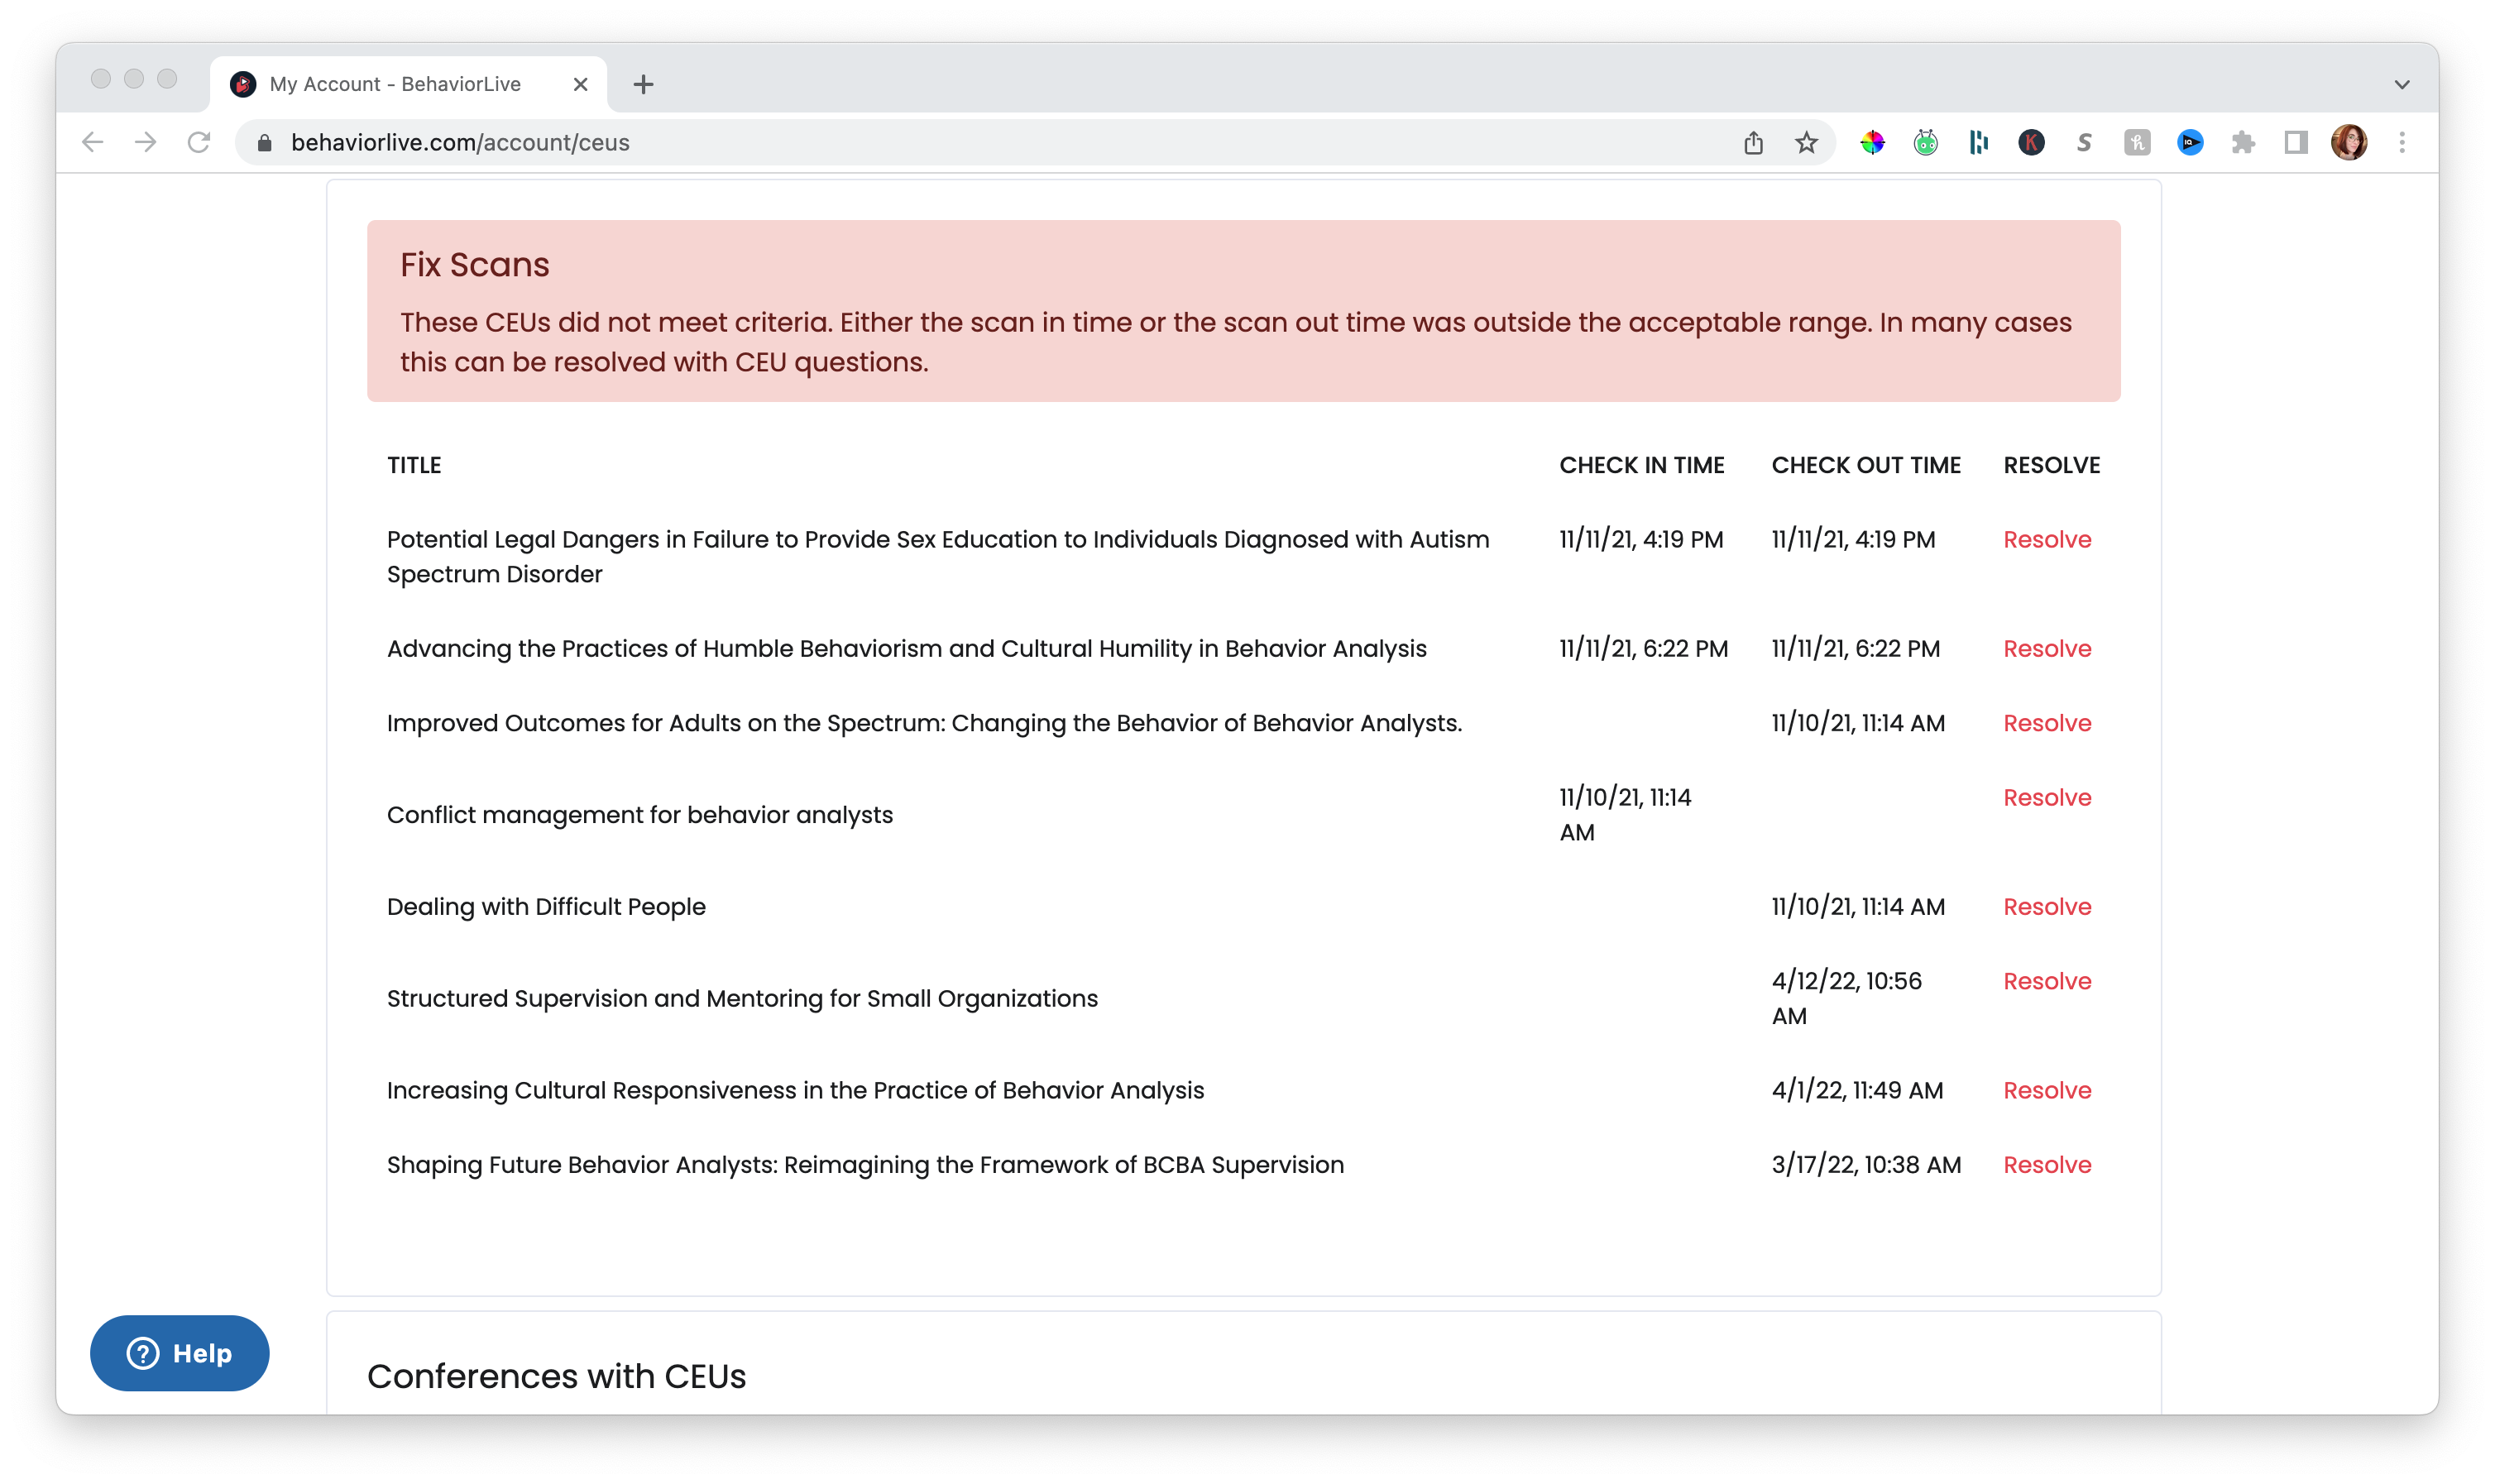Click check-in time 11/11/21, 6:22 PM
The height and width of the screenshot is (1484, 2495).
point(1643,648)
